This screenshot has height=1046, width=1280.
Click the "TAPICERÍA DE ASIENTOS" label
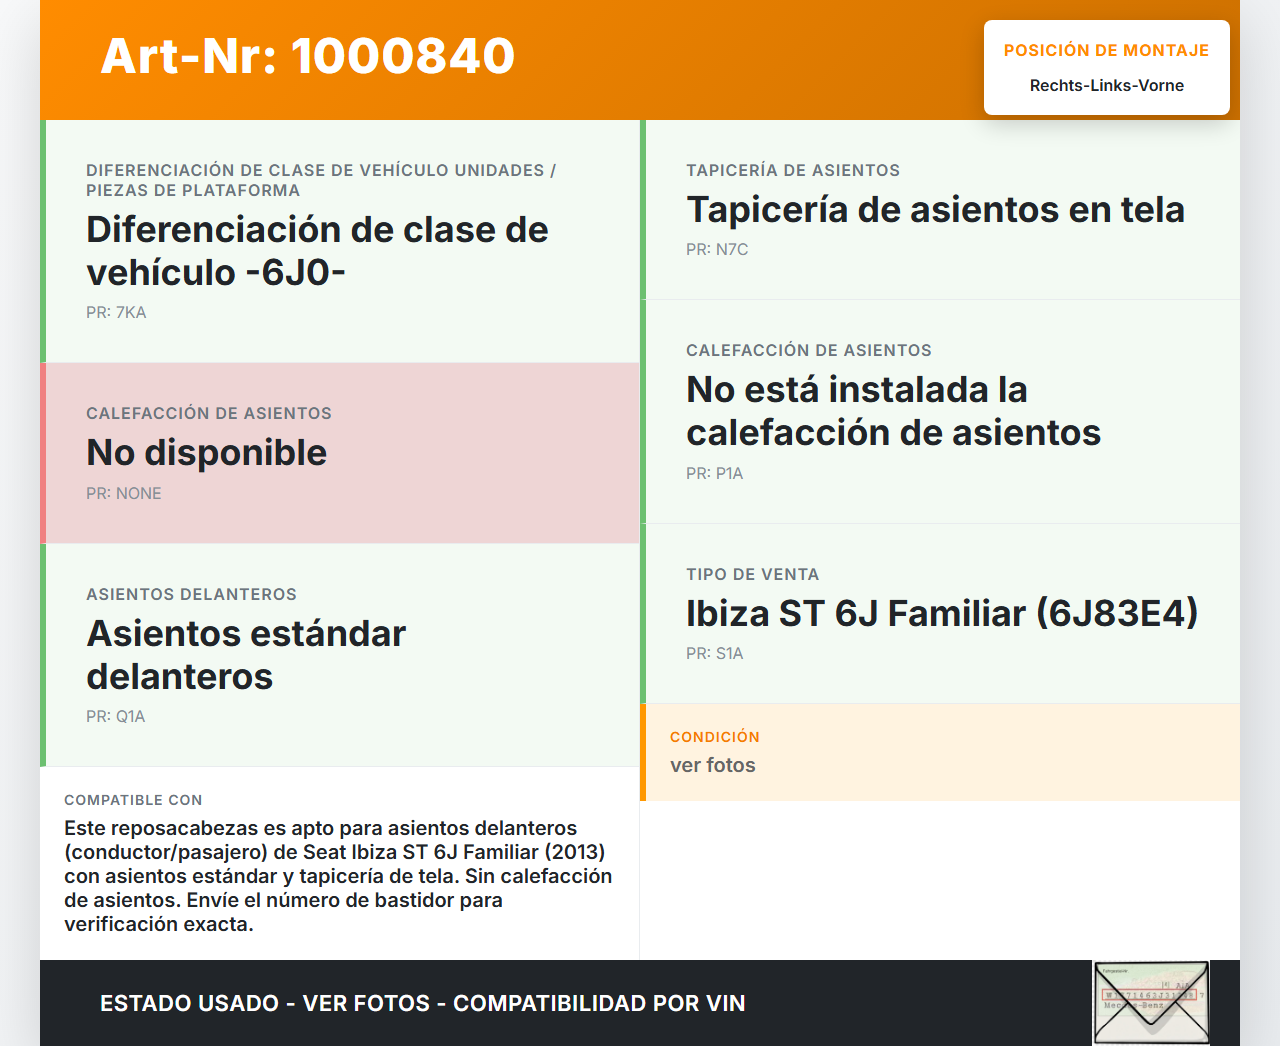tap(793, 170)
